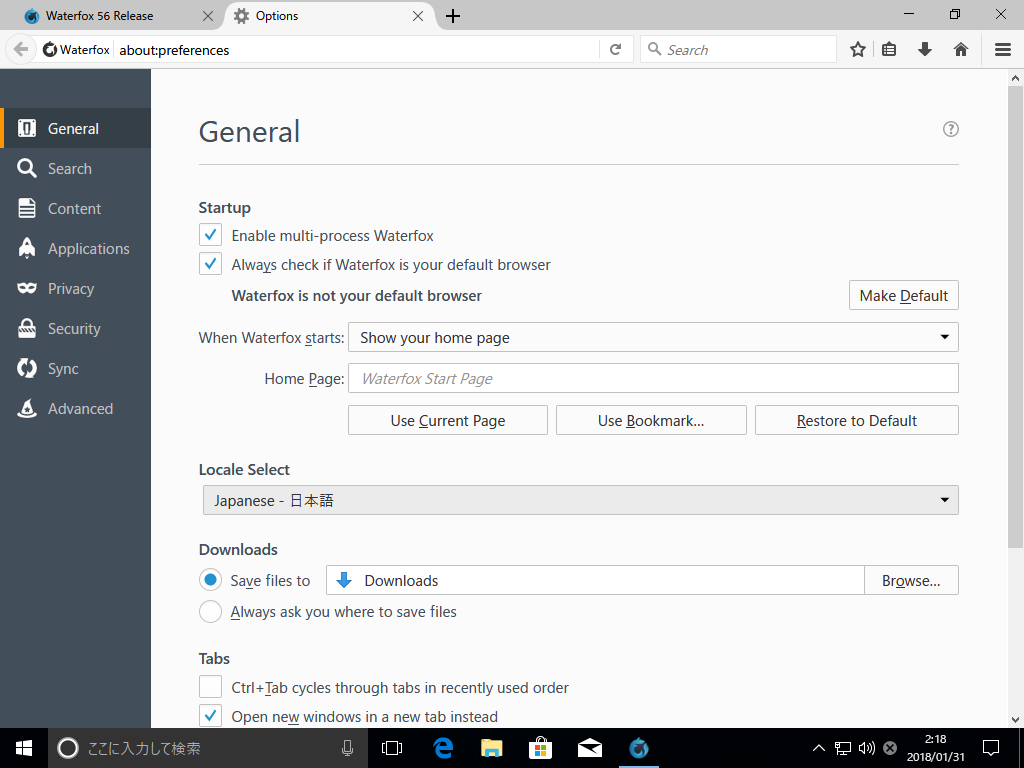The height and width of the screenshot is (768, 1024).
Task: Open Microsoft Store from taskbar
Action: click(541, 748)
